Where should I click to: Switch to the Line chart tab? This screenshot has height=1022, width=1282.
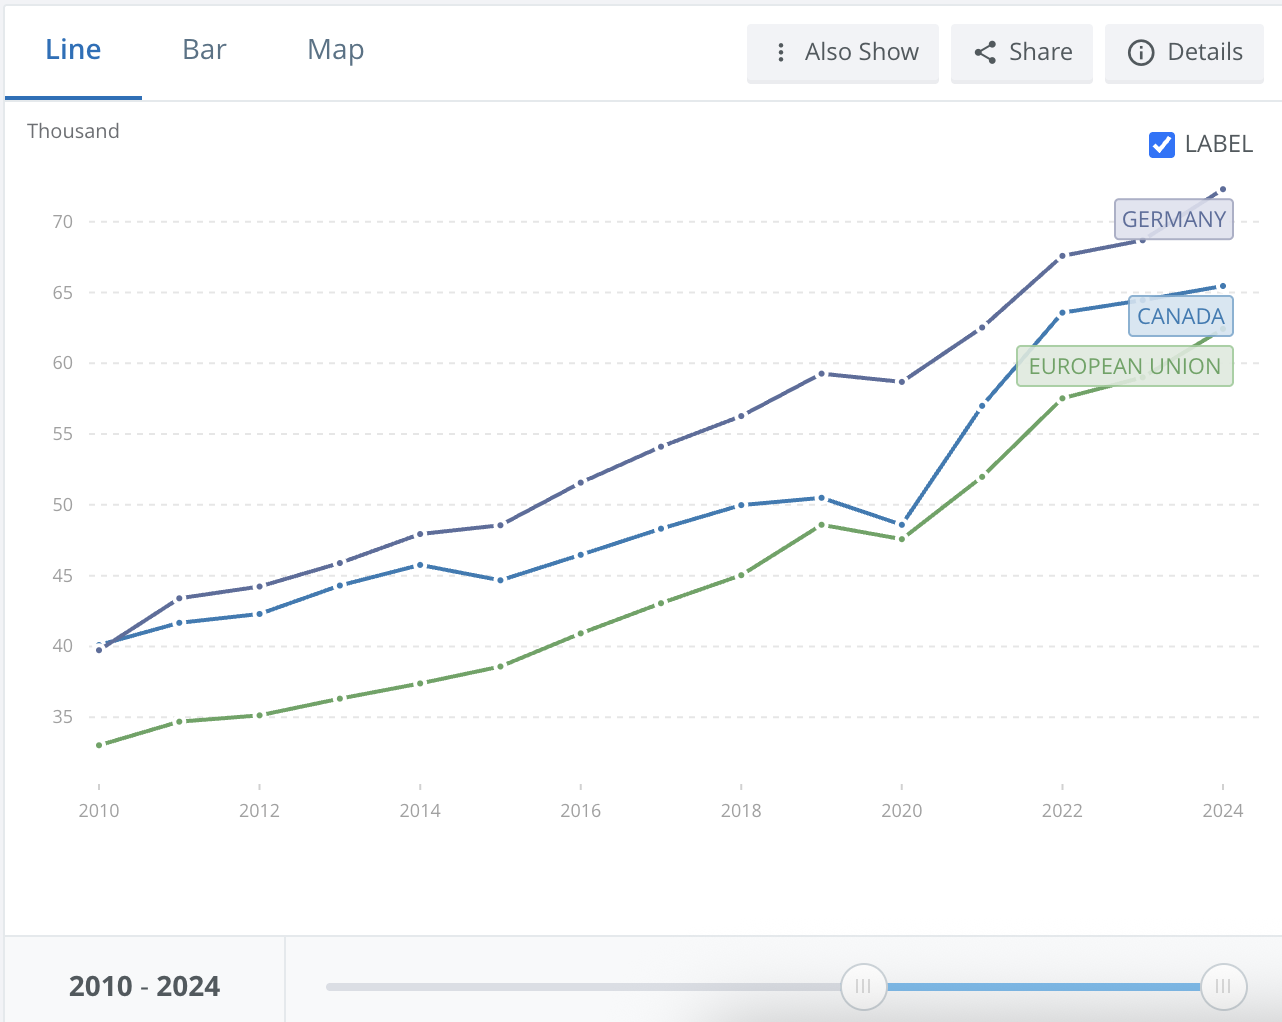(73, 50)
